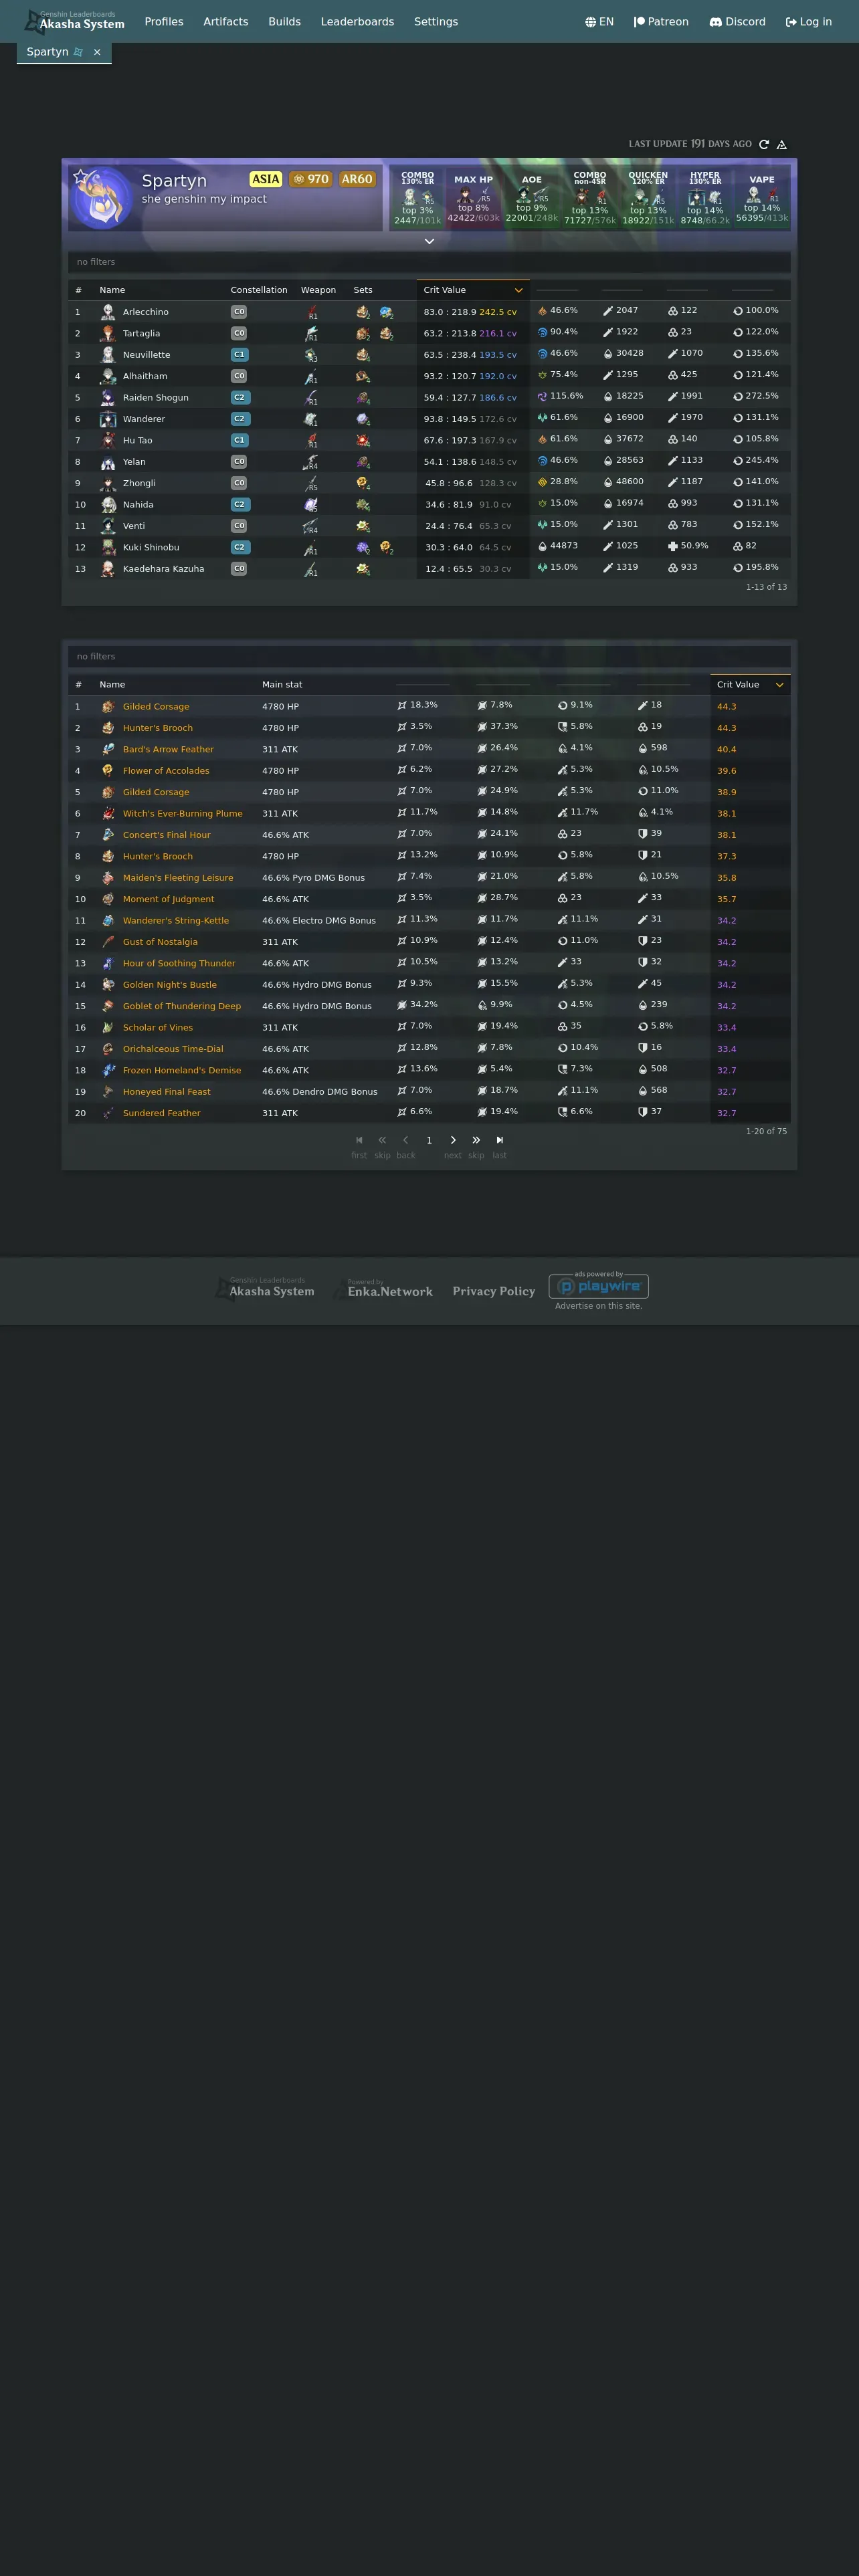
Task: Open Wanderer's String-Kettle artifact
Action: 176,921
